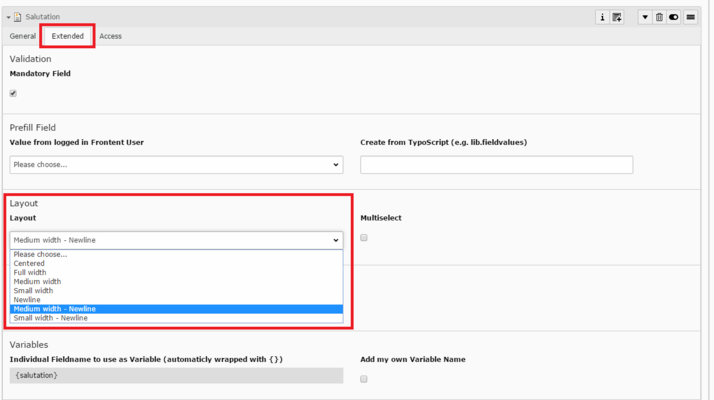Click the info icon for Salutation record
714x400 pixels.
(x=602, y=17)
